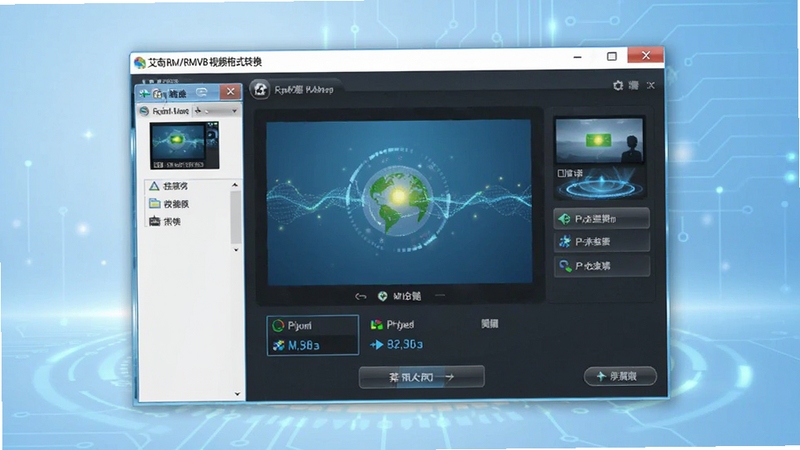Viewport: 800px width, 450px height.
Task: Click the green shield icon under preview
Action: click(382, 296)
